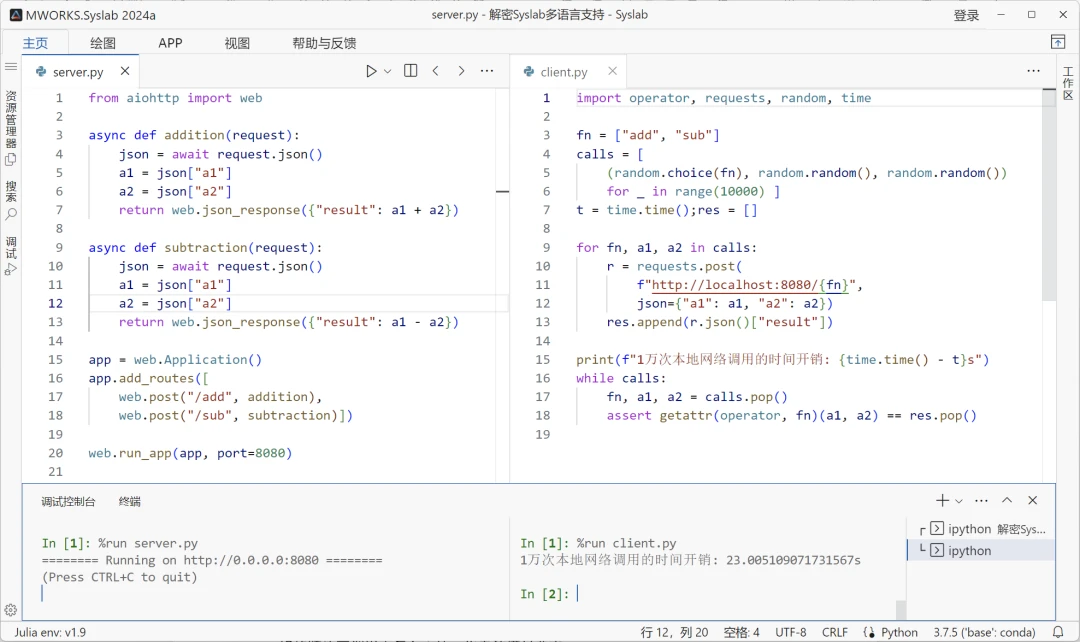Click '%run client.py' terminal text
This screenshot has height=642, width=1080.
627,543
